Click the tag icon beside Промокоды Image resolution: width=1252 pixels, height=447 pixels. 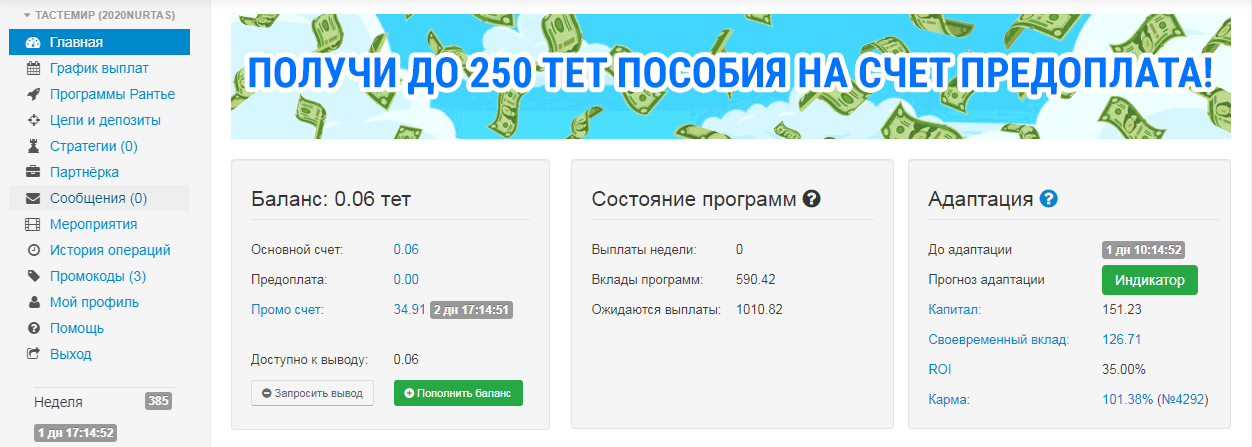pos(33,276)
